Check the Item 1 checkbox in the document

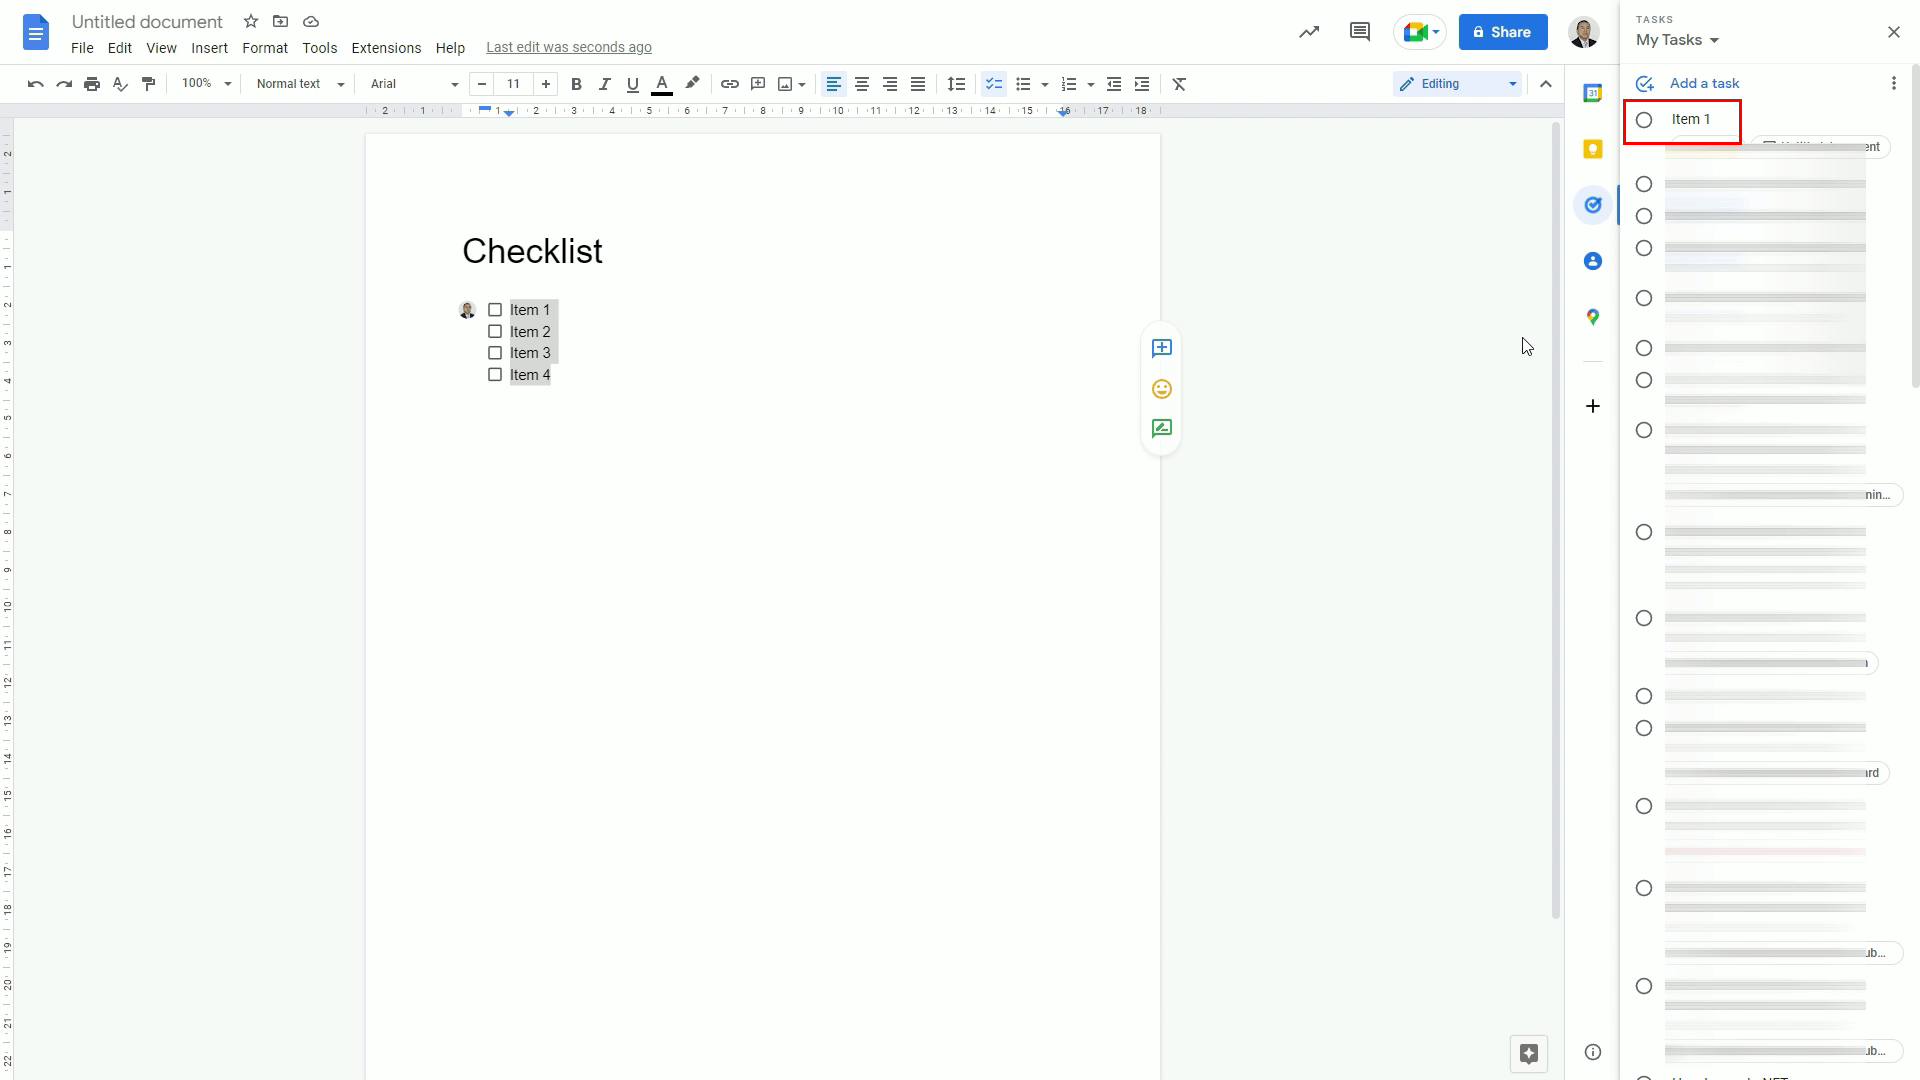[494, 309]
